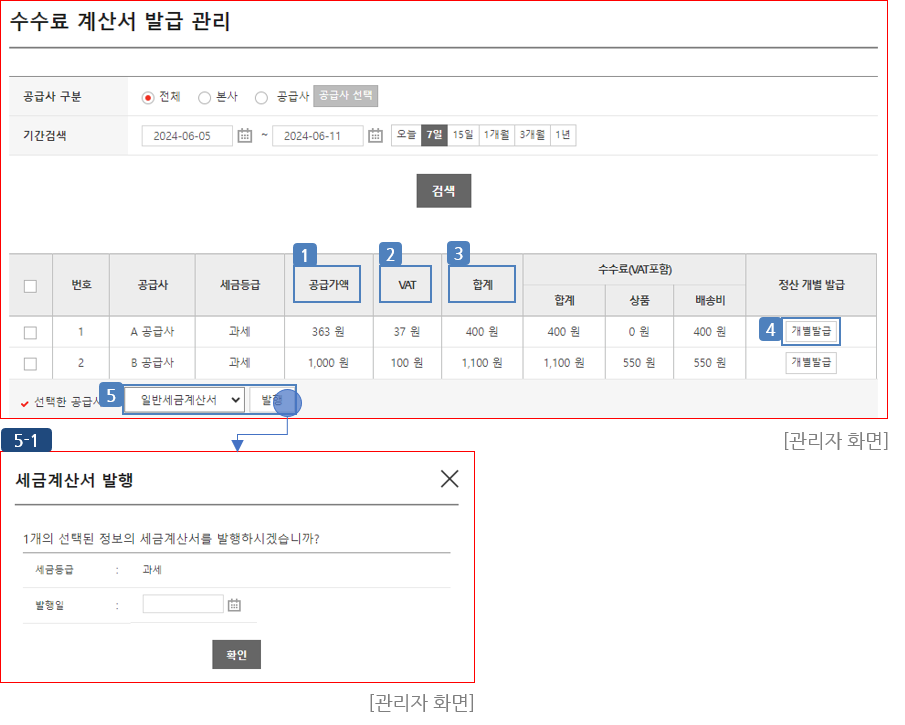This screenshot has width=905, height=725.
Task: Set period to 3개월
Action: click(x=532, y=135)
